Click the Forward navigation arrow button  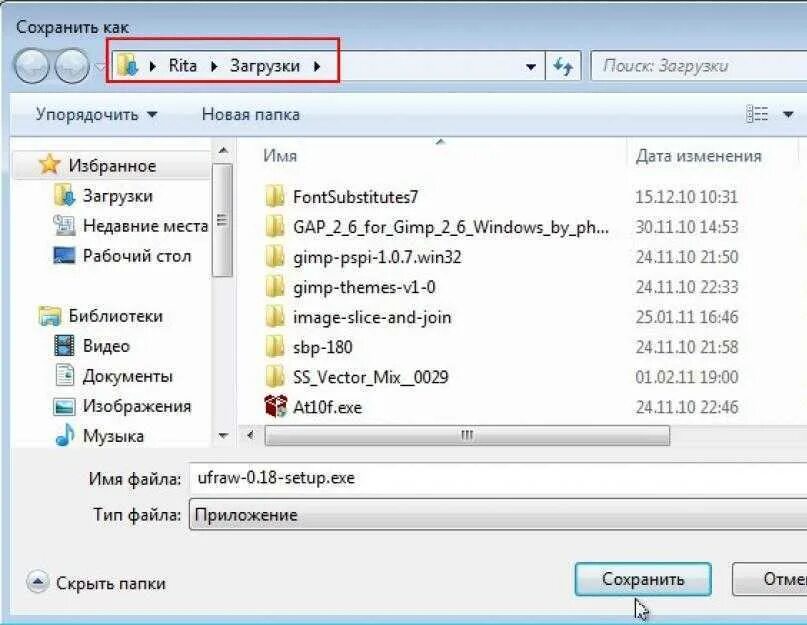point(72,66)
